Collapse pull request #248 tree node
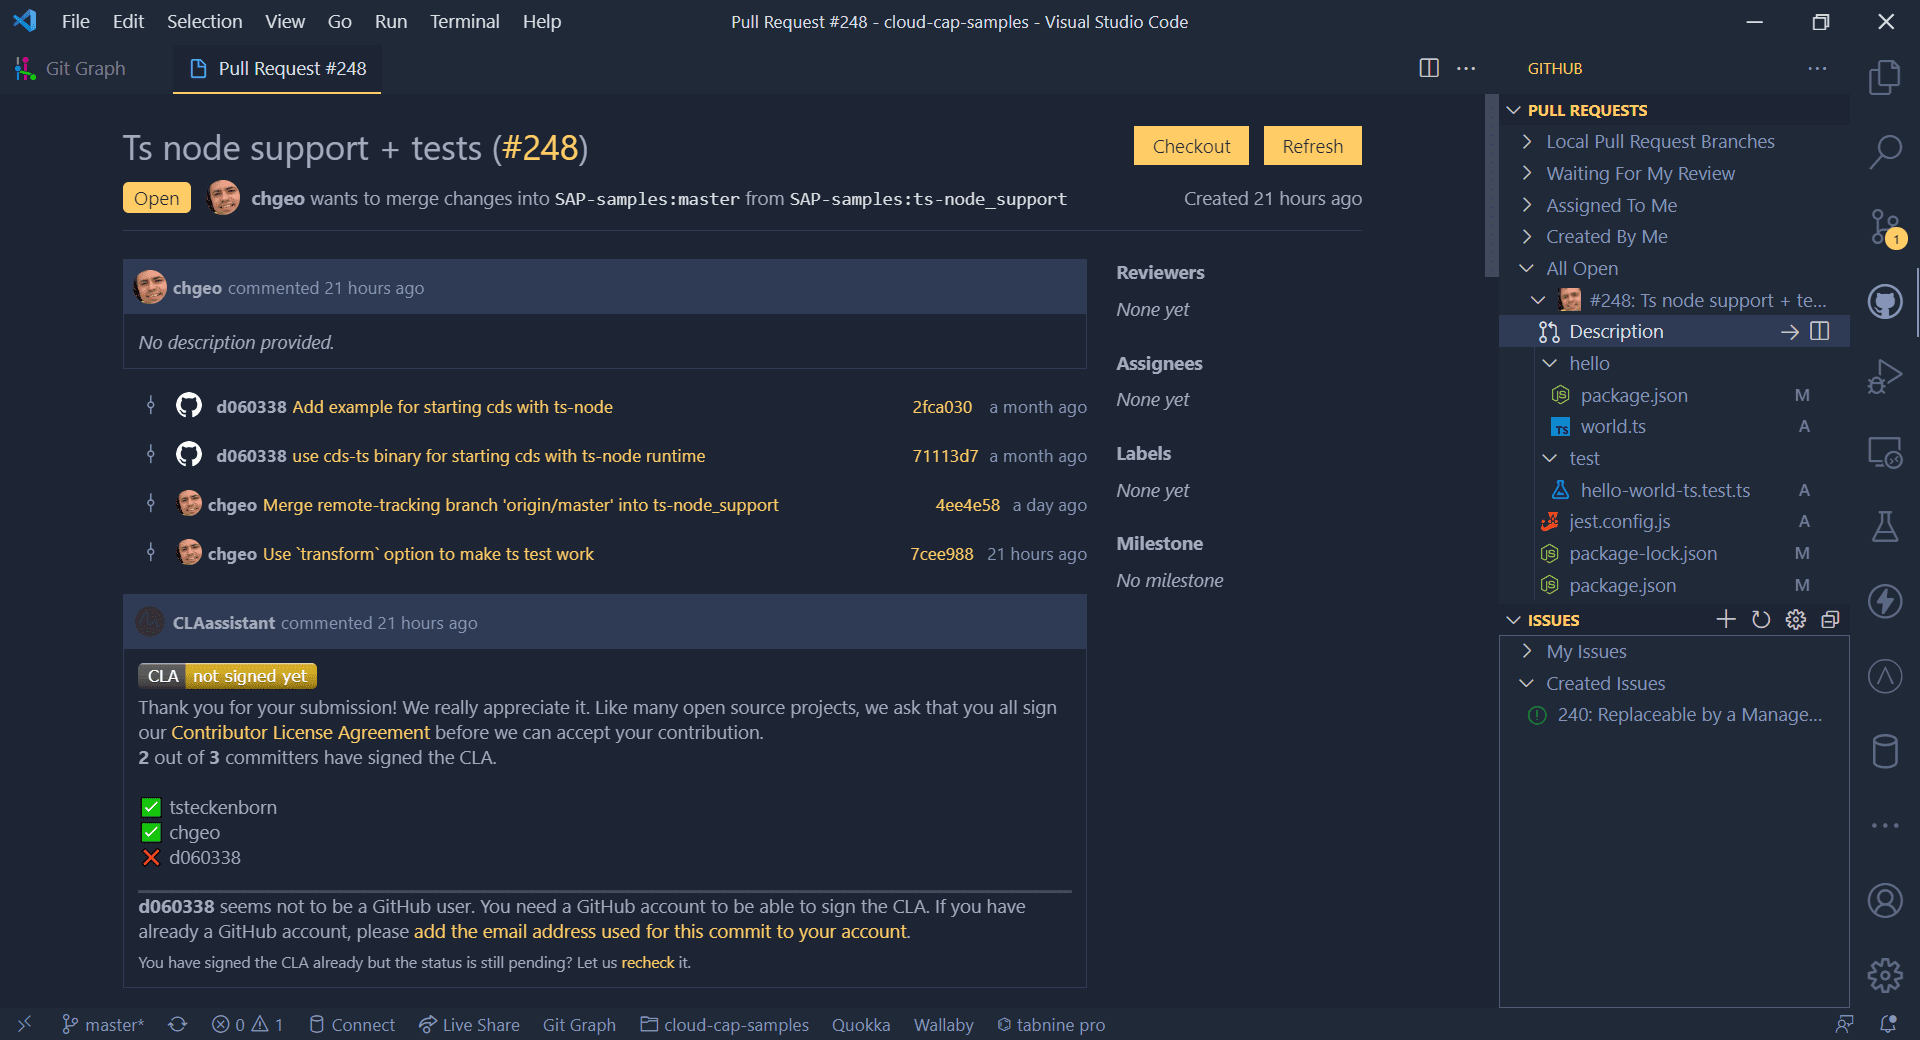The width and height of the screenshot is (1920, 1040). tap(1538, 300)
